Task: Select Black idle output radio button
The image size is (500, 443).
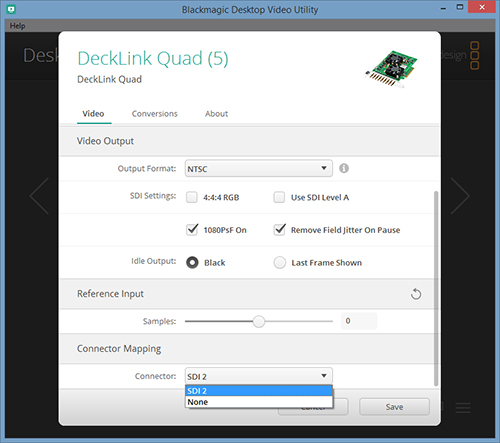Action: tap(192, 263)
